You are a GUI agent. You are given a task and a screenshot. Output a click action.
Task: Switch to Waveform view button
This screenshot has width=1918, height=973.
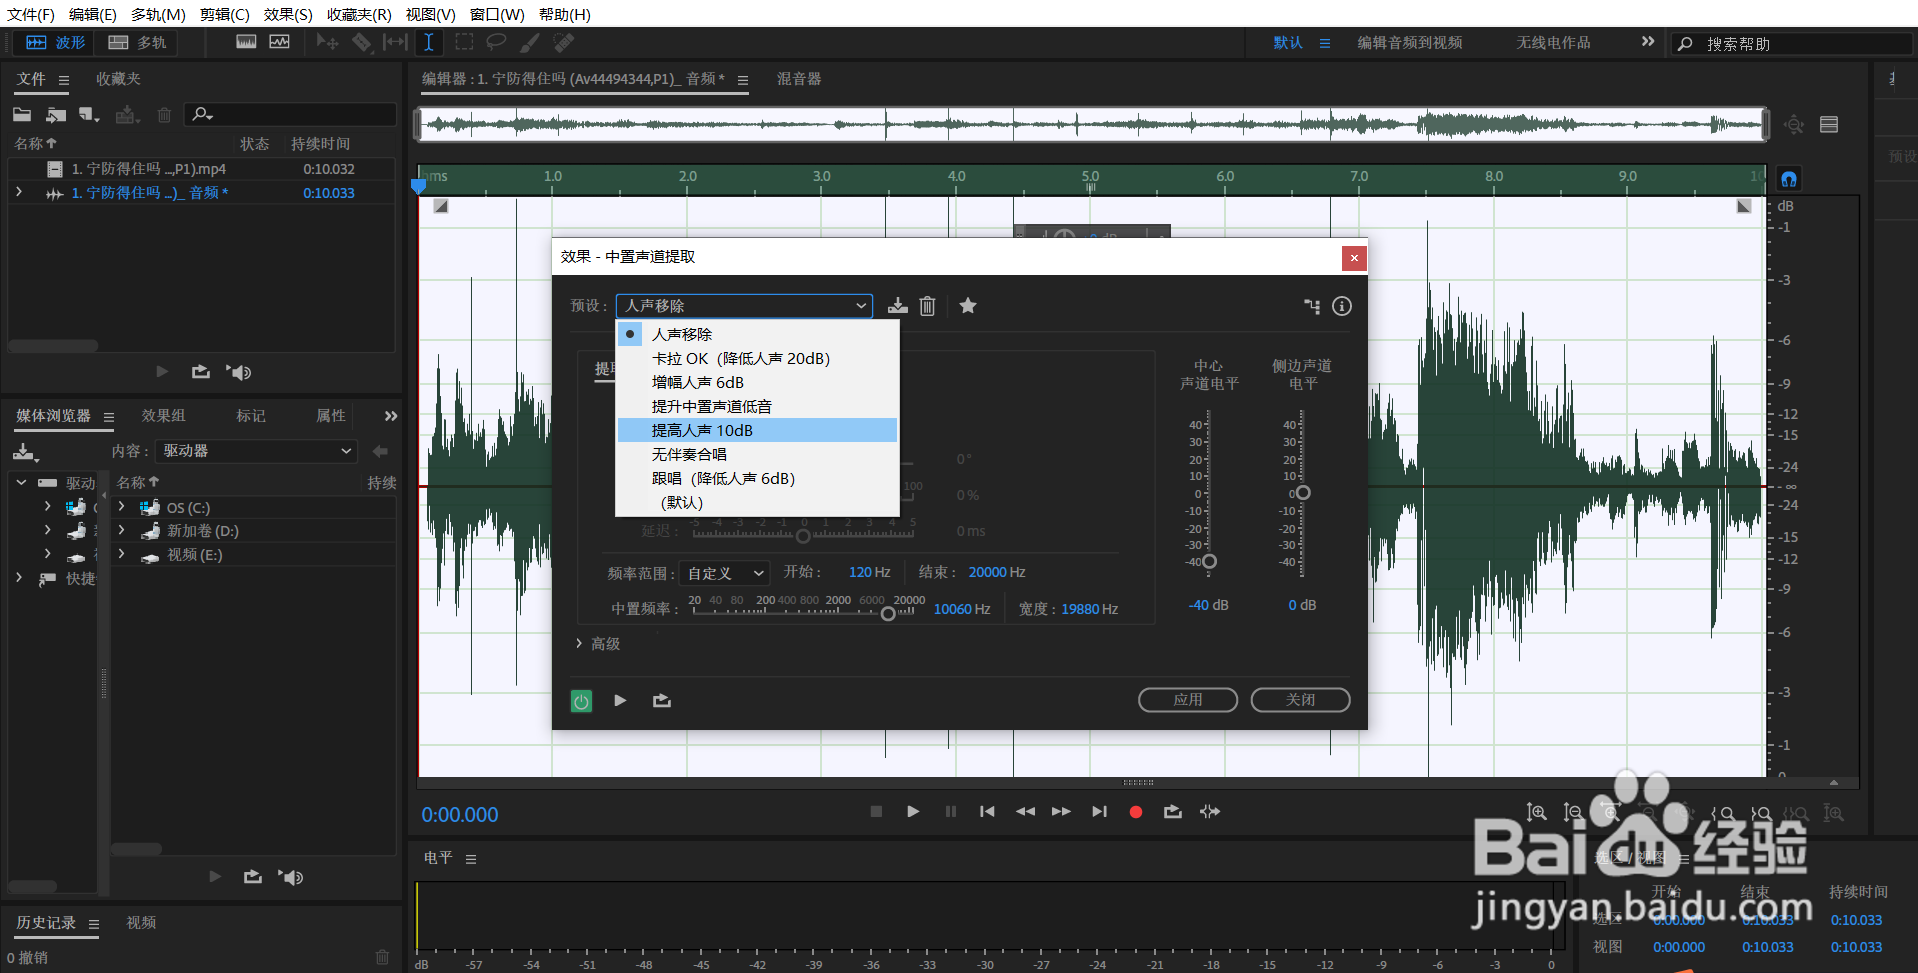coord(55,42)
